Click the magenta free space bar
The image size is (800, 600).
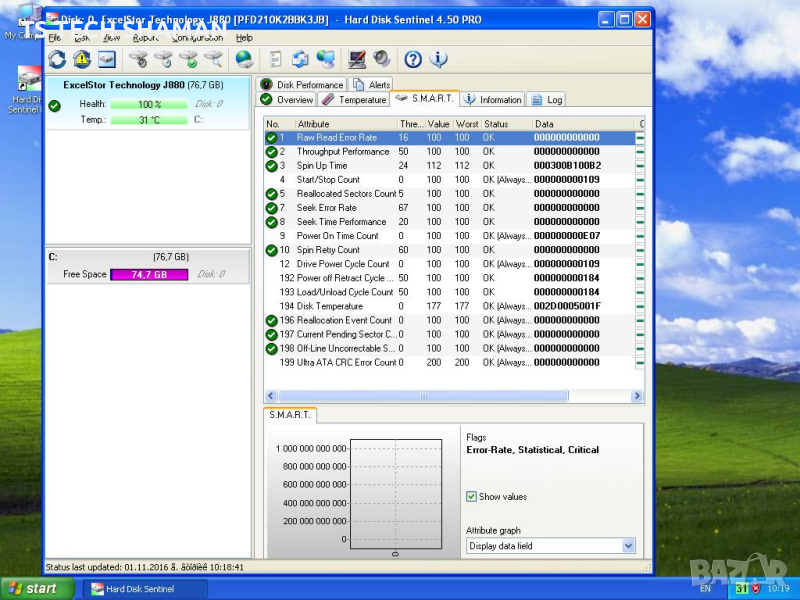[x=150, y=275]
